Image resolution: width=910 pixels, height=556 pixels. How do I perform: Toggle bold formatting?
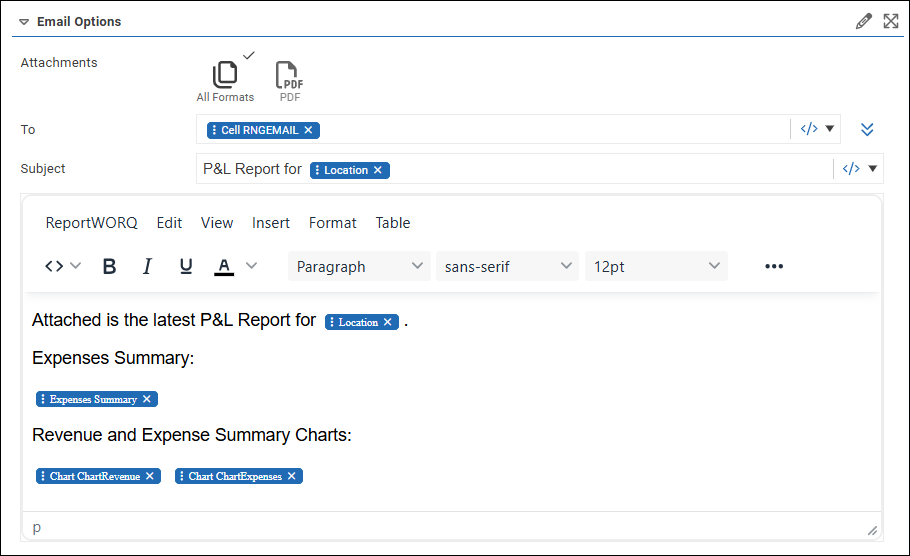[110, 266]
